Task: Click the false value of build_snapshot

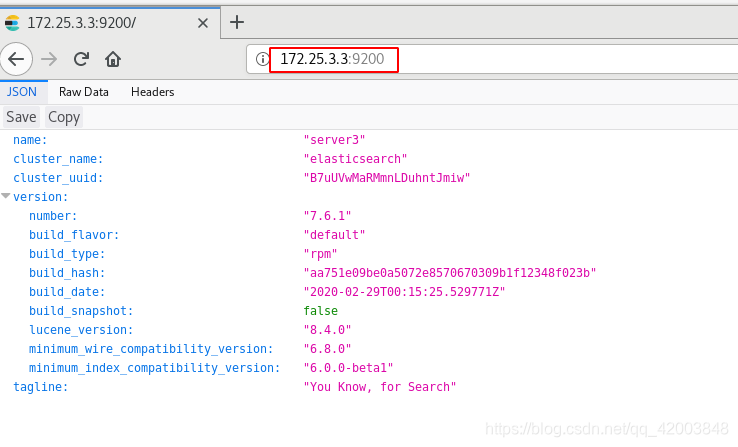Action: [x=321, y=311]
